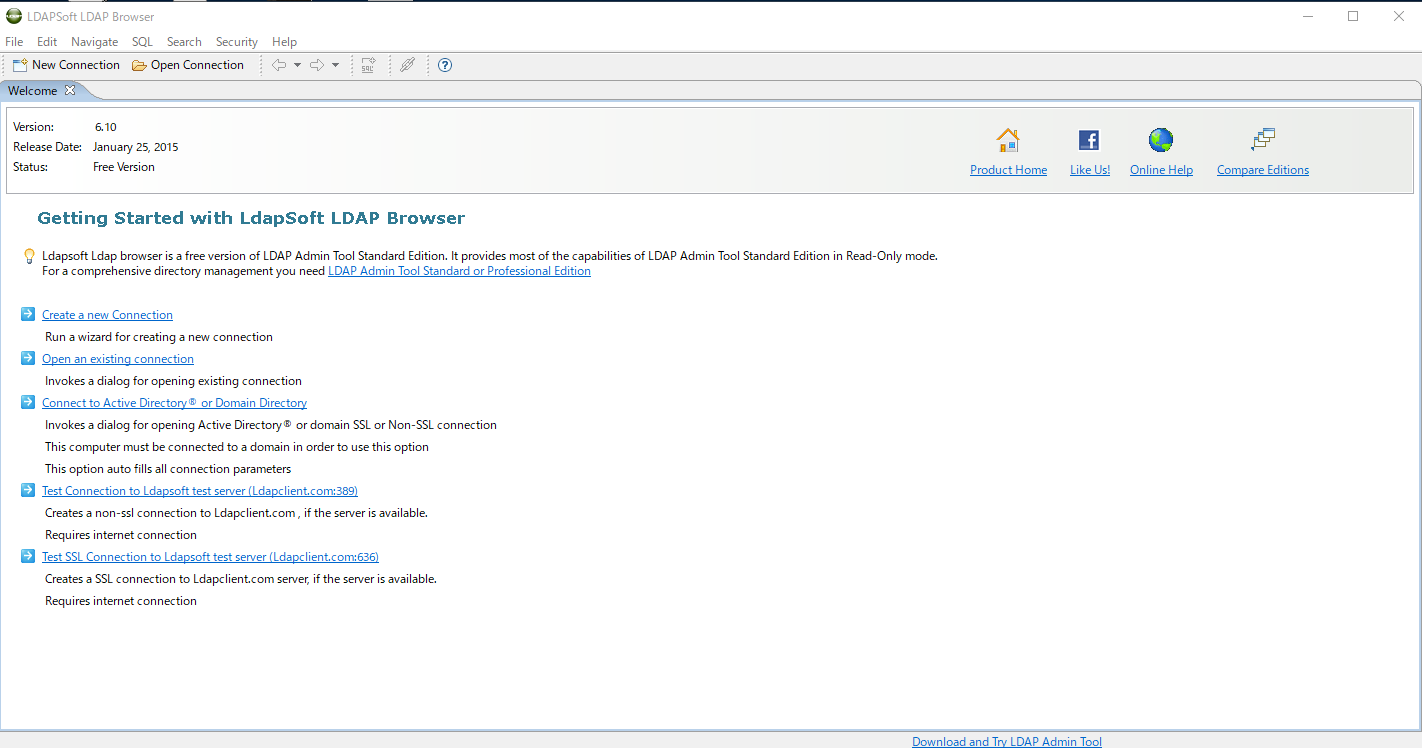
Task: Click Test SSL Connection to Ldapclient.com:636 link
Action: [x=210, y=557]
